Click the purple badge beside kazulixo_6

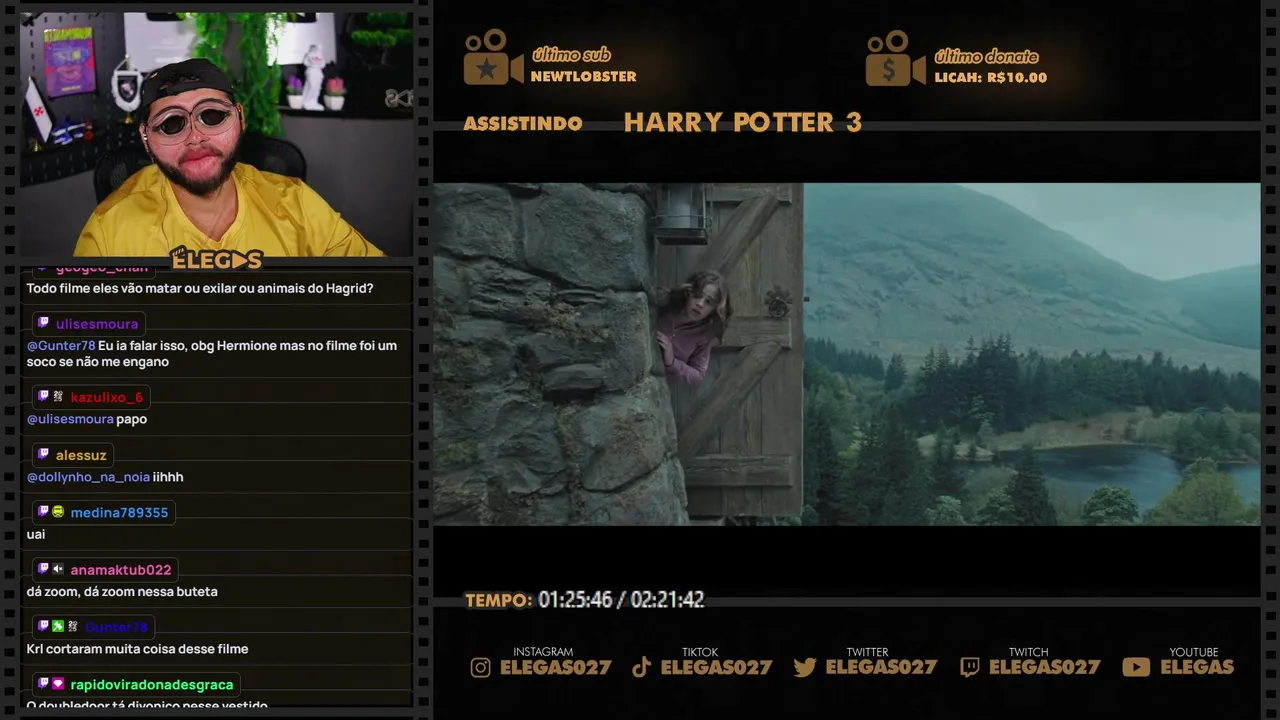tap(43, 397)
